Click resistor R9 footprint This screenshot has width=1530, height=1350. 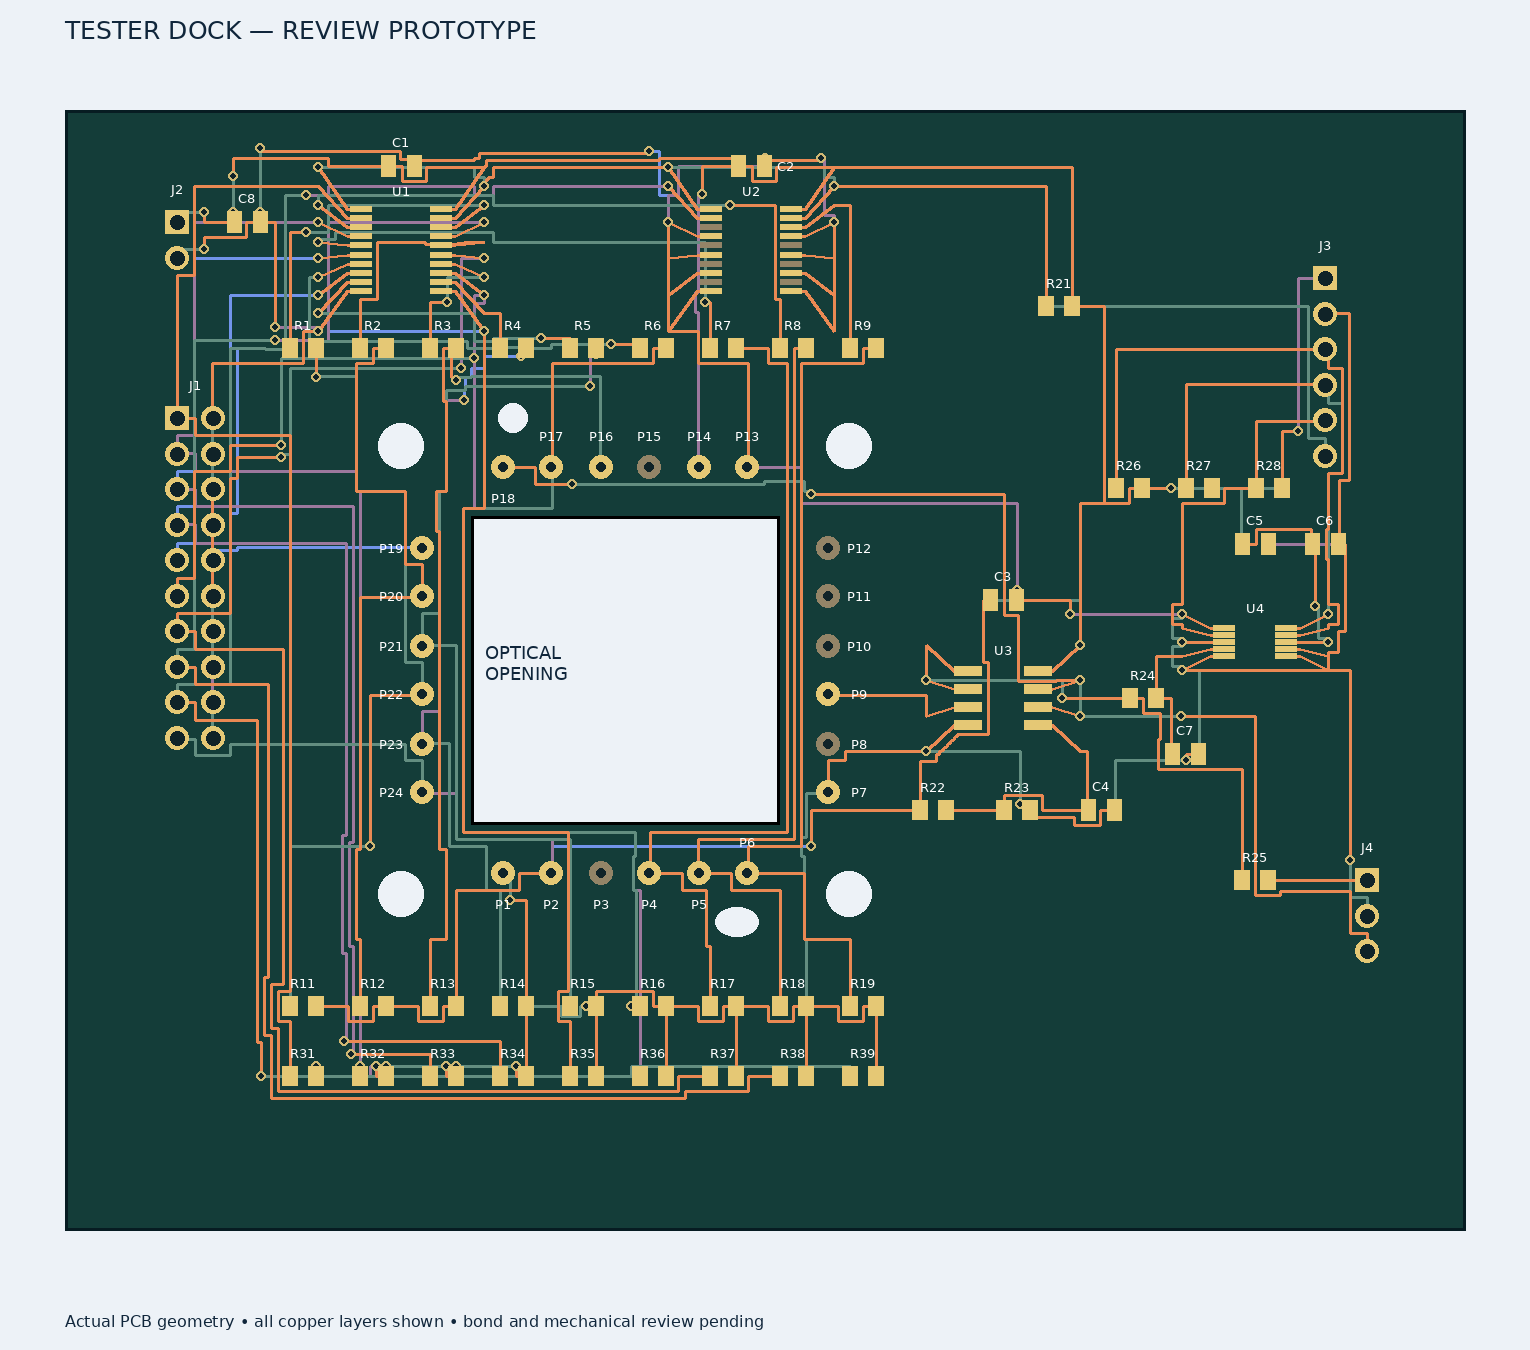(863, 348)
